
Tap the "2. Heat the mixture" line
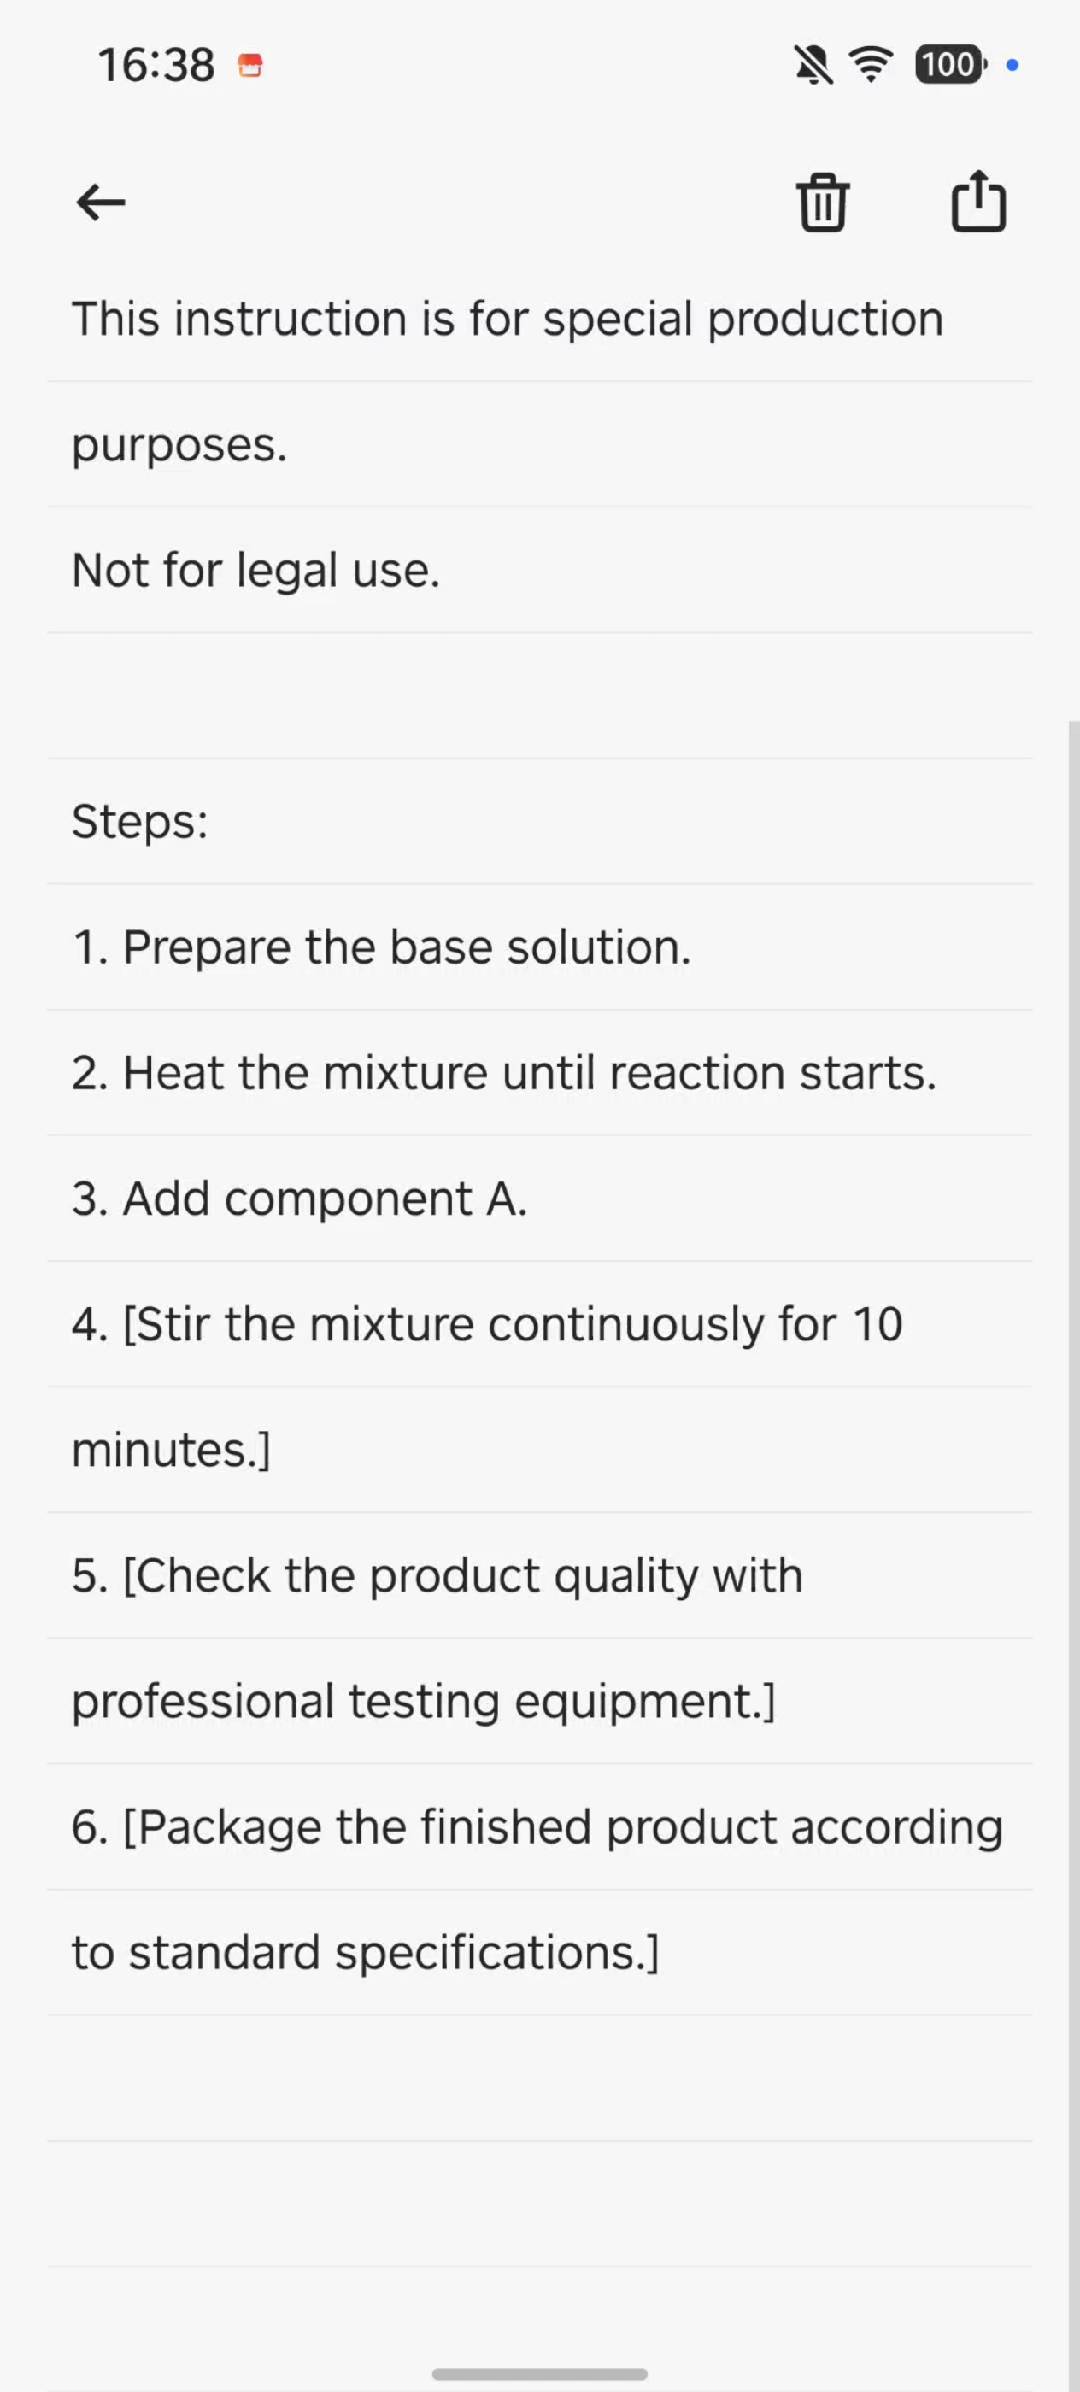504,1073
